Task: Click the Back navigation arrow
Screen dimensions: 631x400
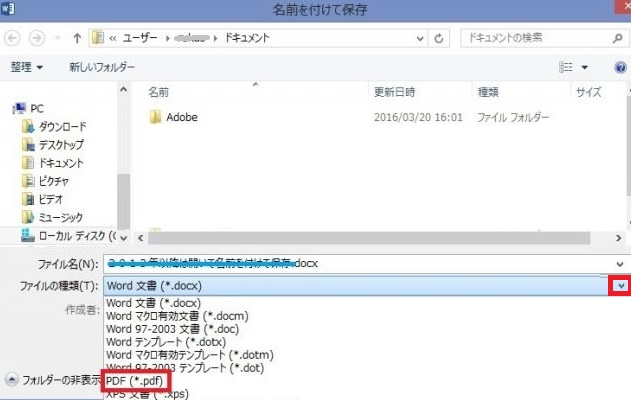Action: click(x=12, y=38)
